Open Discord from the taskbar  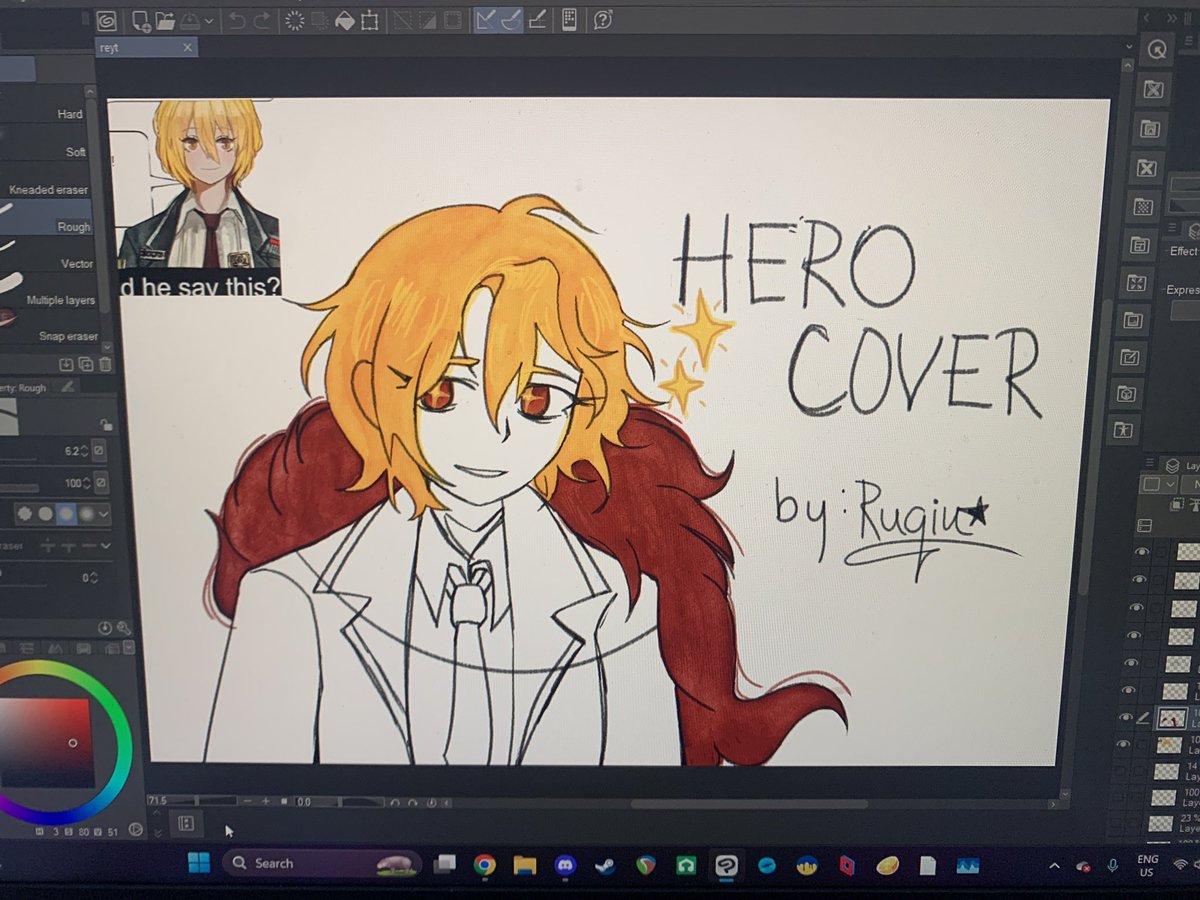click(x=564, y=864)
